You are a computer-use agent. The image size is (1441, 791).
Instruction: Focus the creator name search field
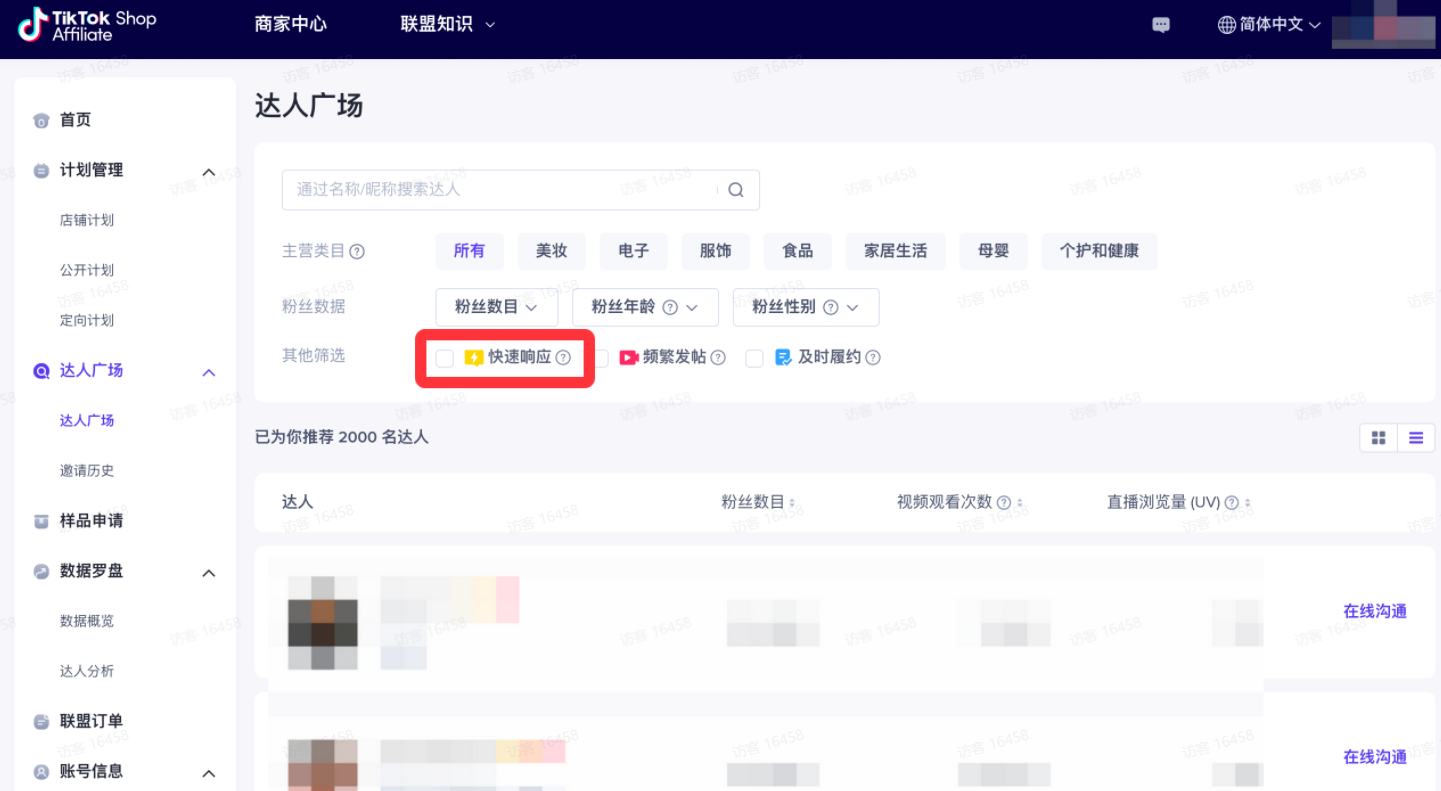[x=521, y=190]
